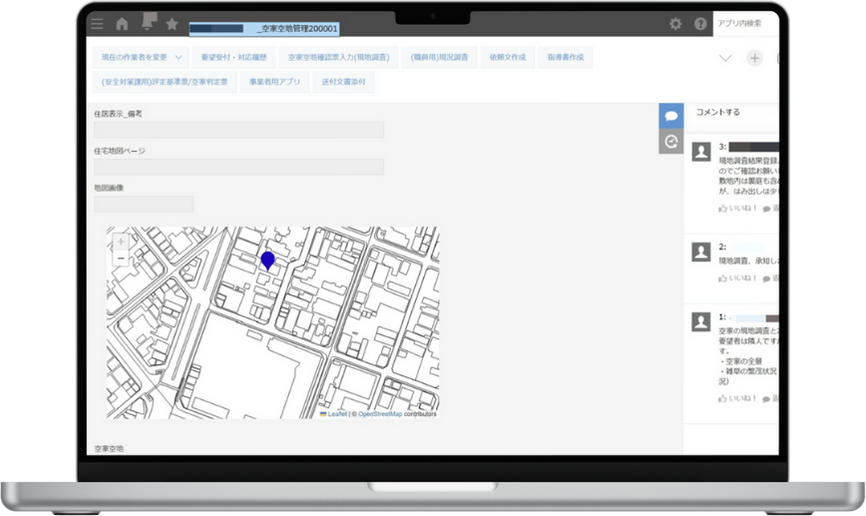This screenshot has height=516, width=866.
Task: Open the settings gear icon
Action: 676,24
